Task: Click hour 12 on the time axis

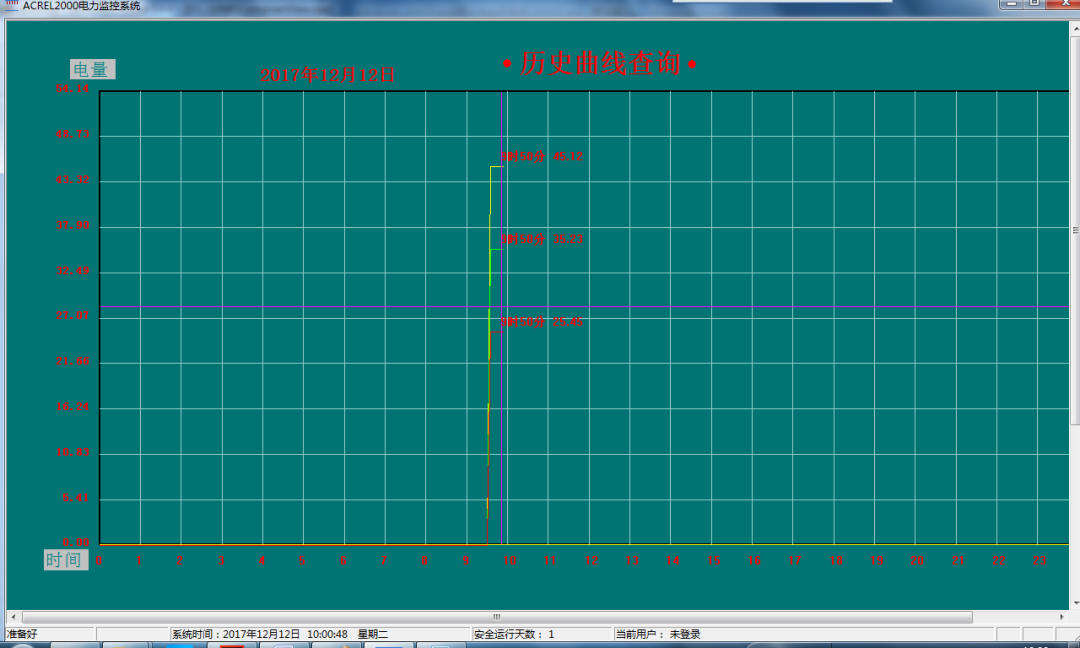Action: coord(591,561)
